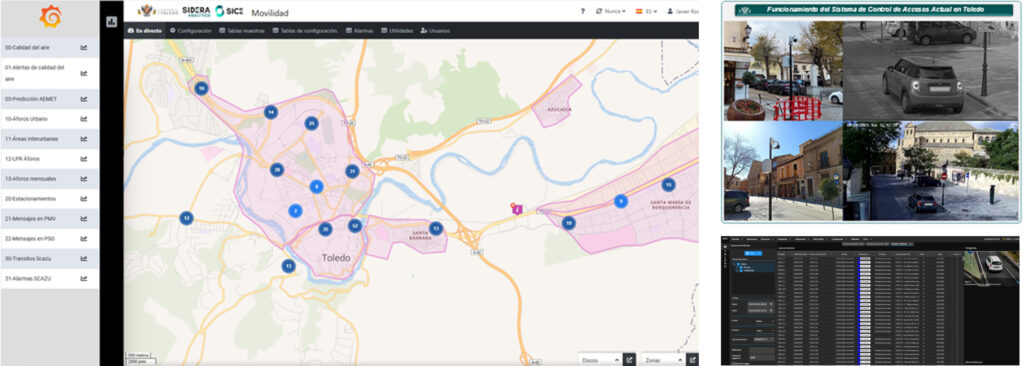Viewport: 1024px width, 366px height.
Task: Click the Javier user account button
Action: pyautogui.click(x=682, y=12)
